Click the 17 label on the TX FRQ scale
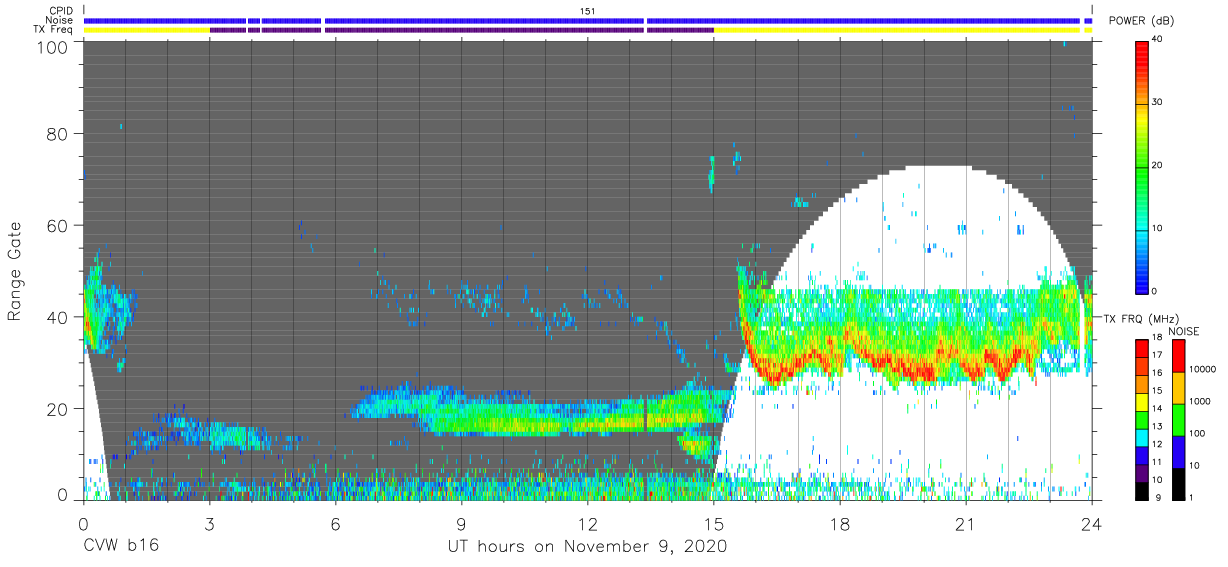The width and height of the screenshot is (1228, 567). click(1157, 355)
